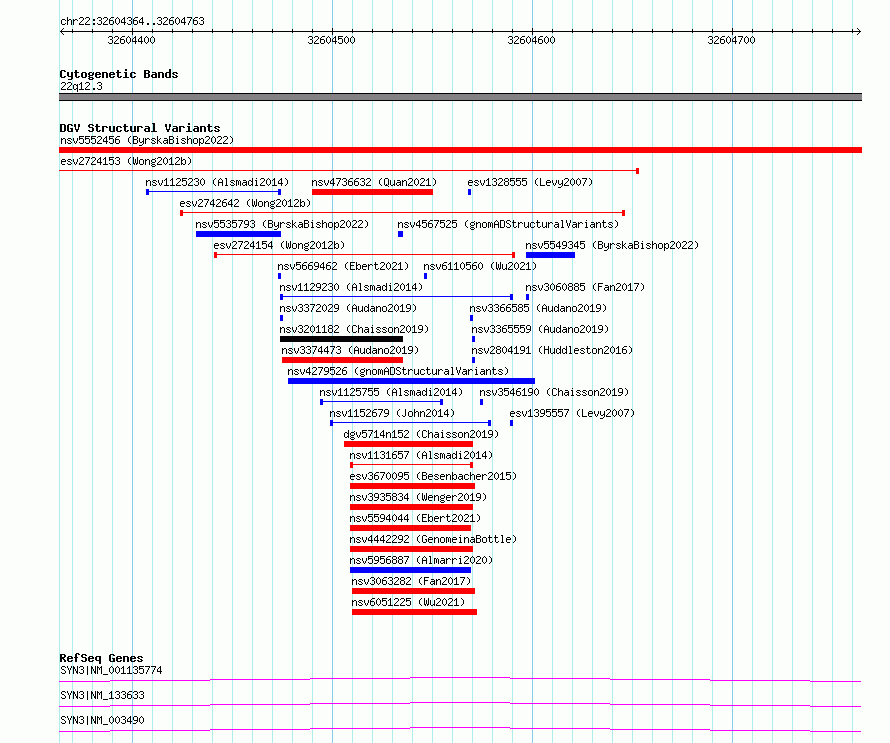Open nsv4567525 (gnomADStructuralVariants) entry
The height and width of the screenshot is (743, 890).
click(x=508, y=224)
